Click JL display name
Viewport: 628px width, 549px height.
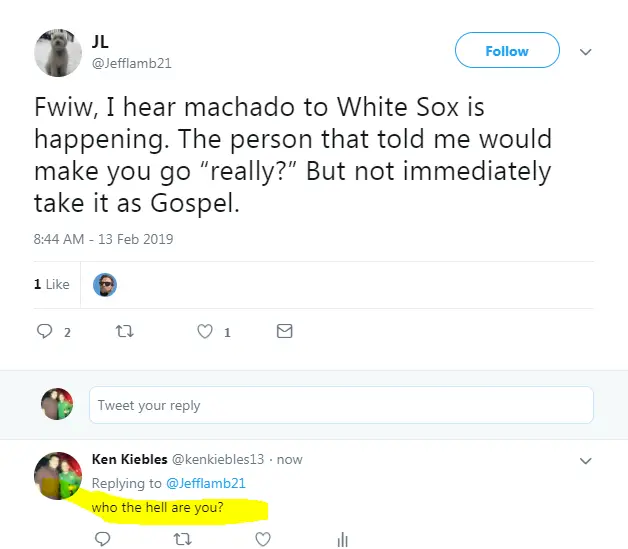[101, 39]
